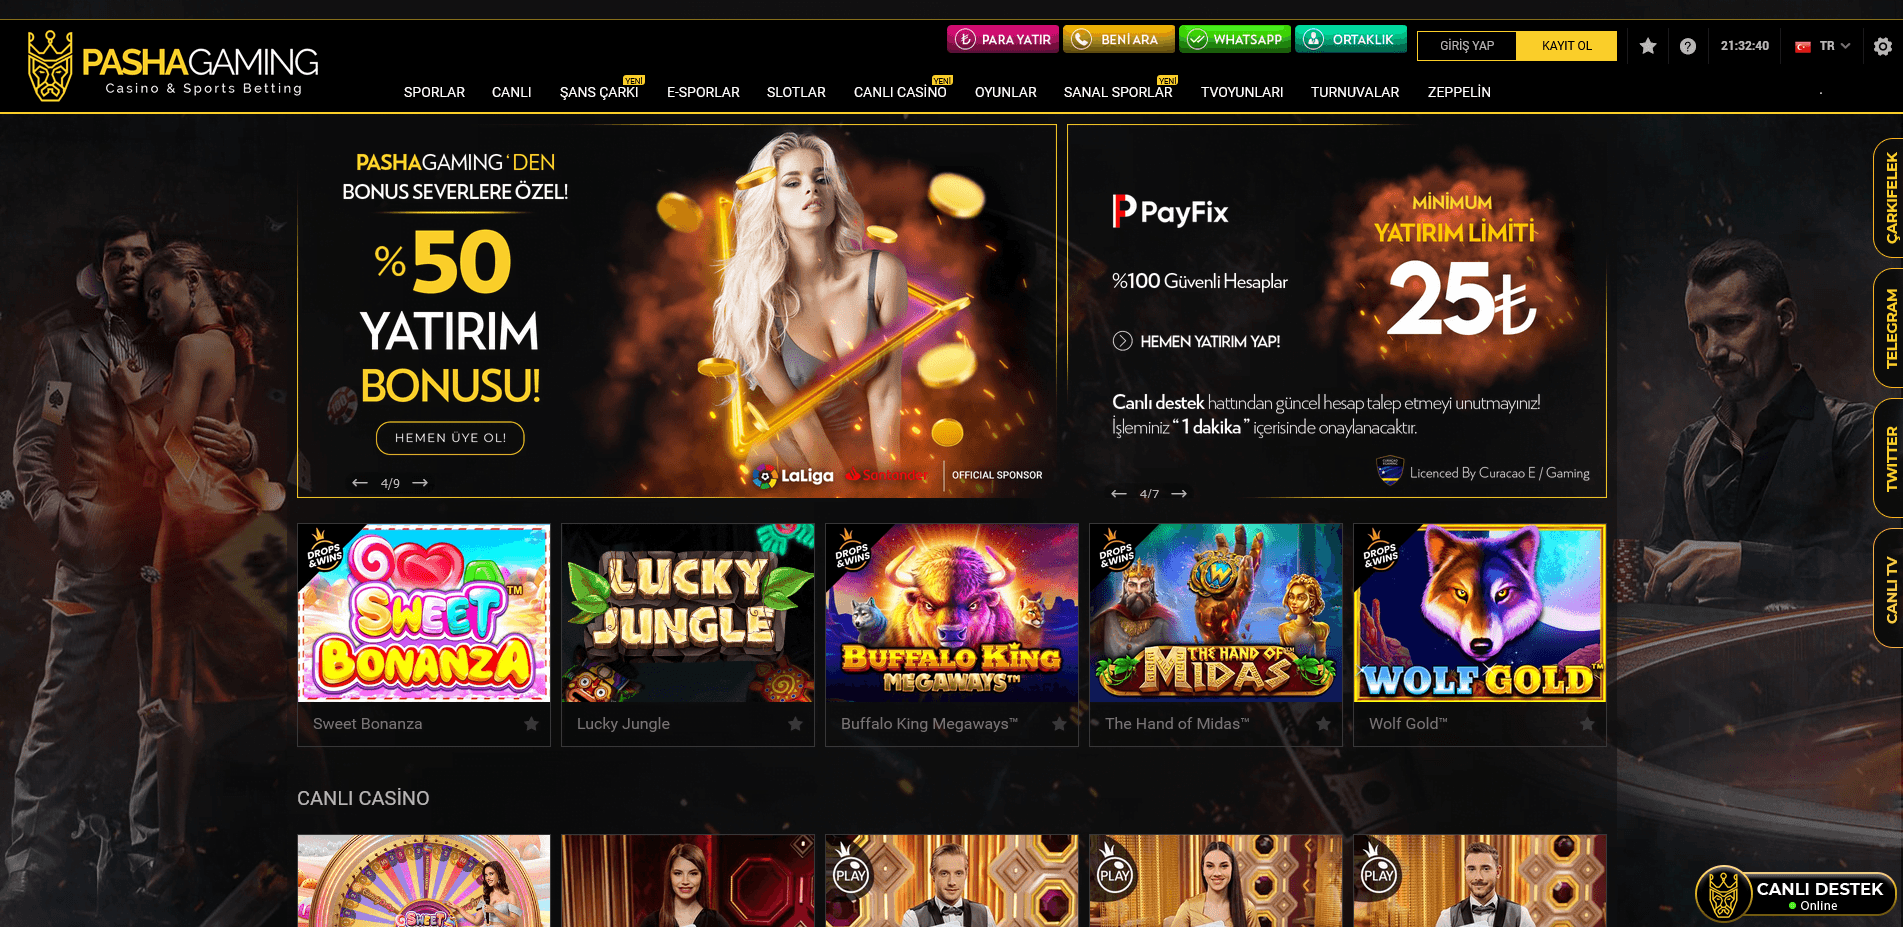The height and width of the screenshot is (927, 1903).
Task: Go to next slide in main bonus banner
Action: (x=420, y=483)
